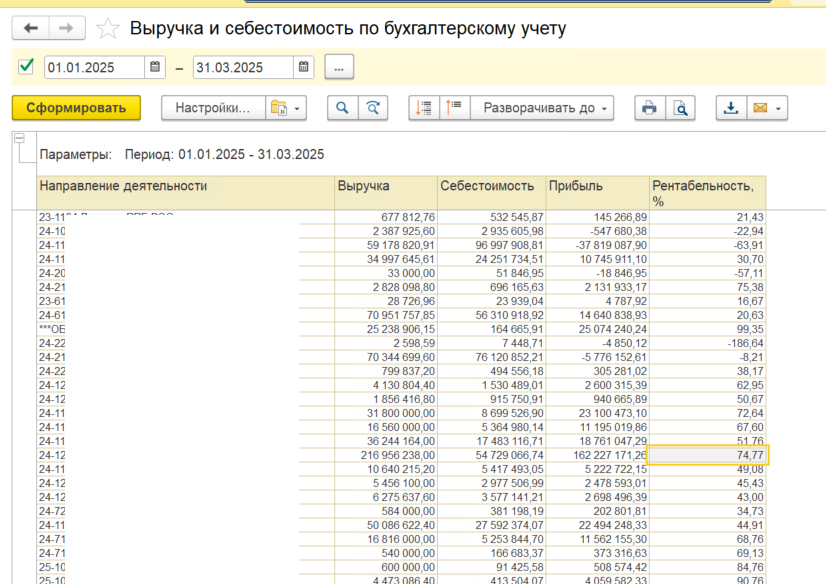Image resolution: width=826 pixels, height=584 pixels.
Task: Click the back navigation arrow
Action: pos(29,28)
